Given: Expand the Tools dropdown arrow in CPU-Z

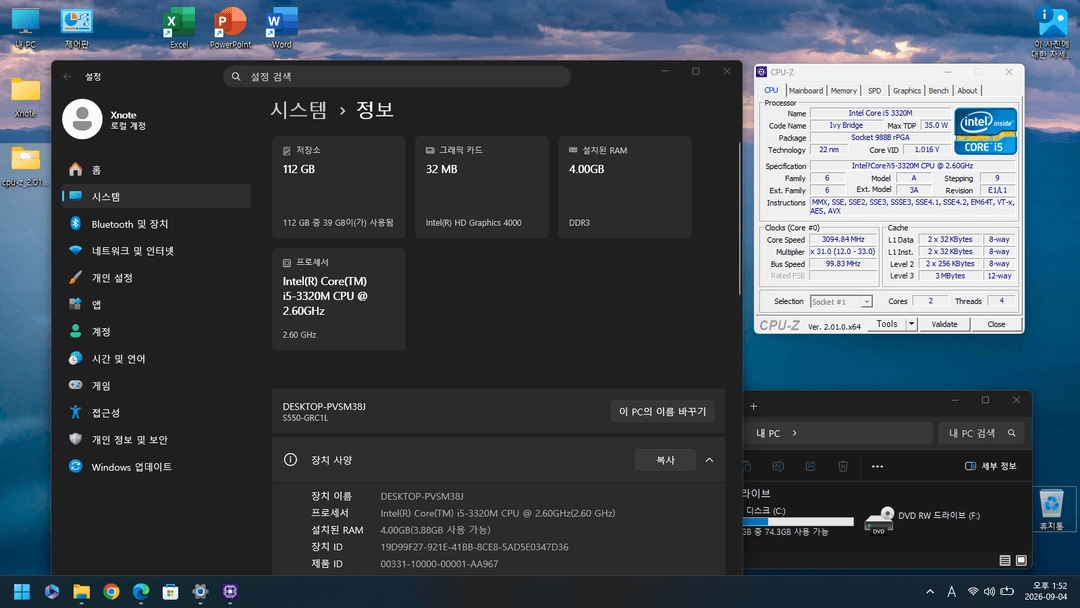Looking at the screenshot, I should tap(911, 324).
